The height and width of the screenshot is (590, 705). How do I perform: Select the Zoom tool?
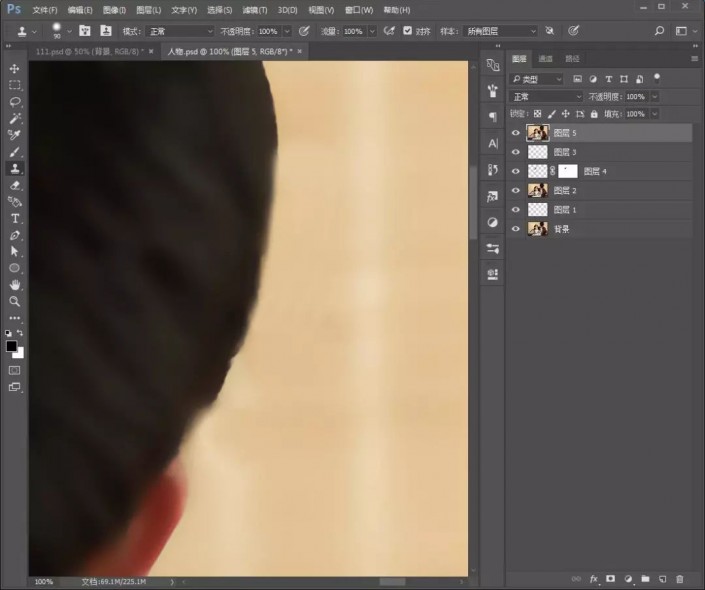(x=14, y=301)
